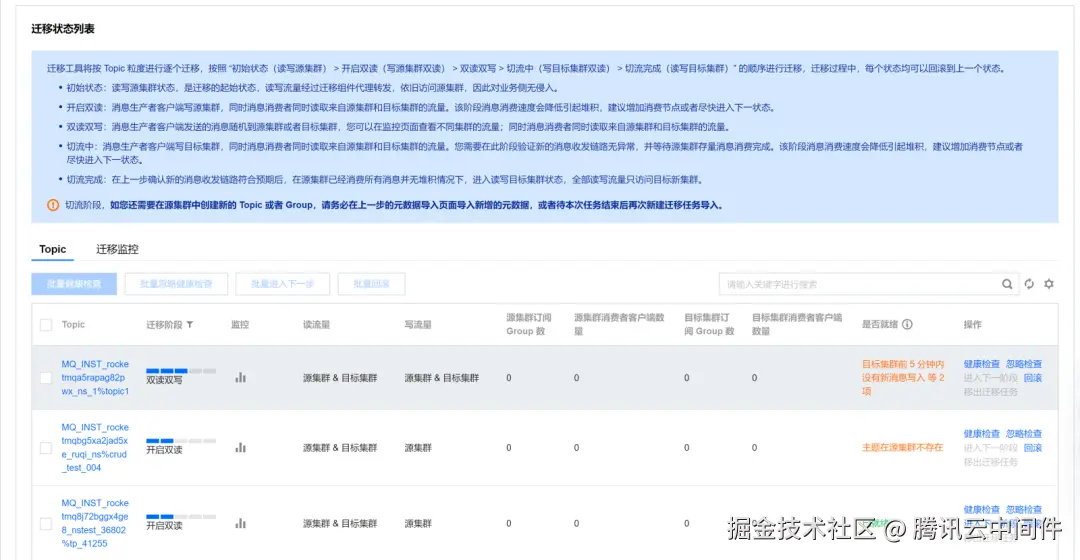Image resolution: width=1080 pixels, height=560 pixels.
Task: Click disabled 移出迁移任务 in topic1 row
Action: point(990,392)
